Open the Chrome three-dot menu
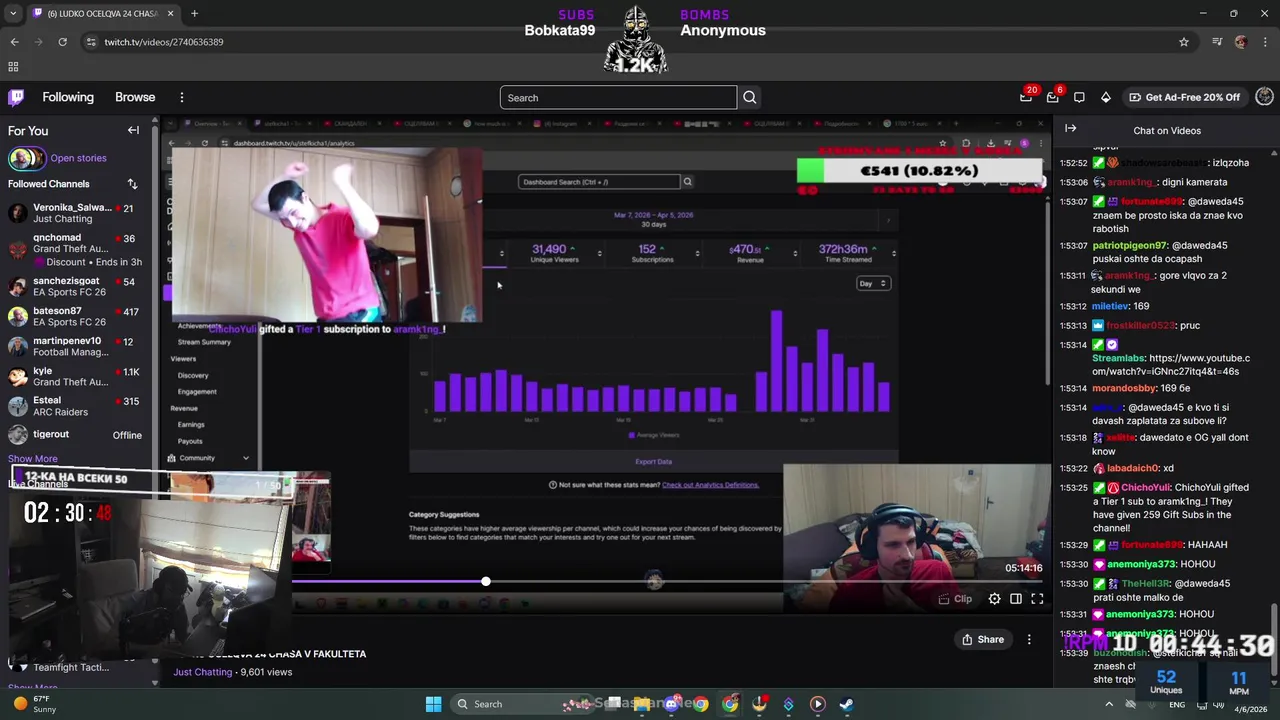The width and height of the screenshot is (1280, 720). coord(1265,42)
